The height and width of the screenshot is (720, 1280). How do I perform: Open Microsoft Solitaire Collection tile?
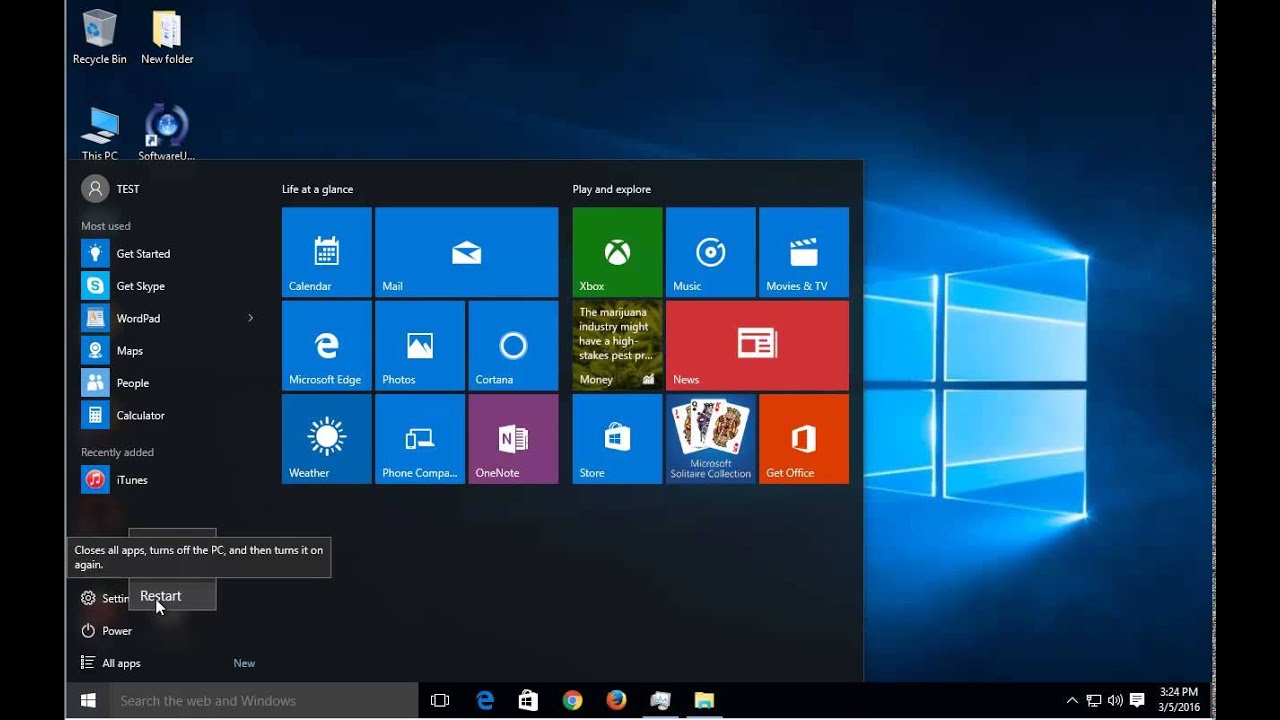711,439
